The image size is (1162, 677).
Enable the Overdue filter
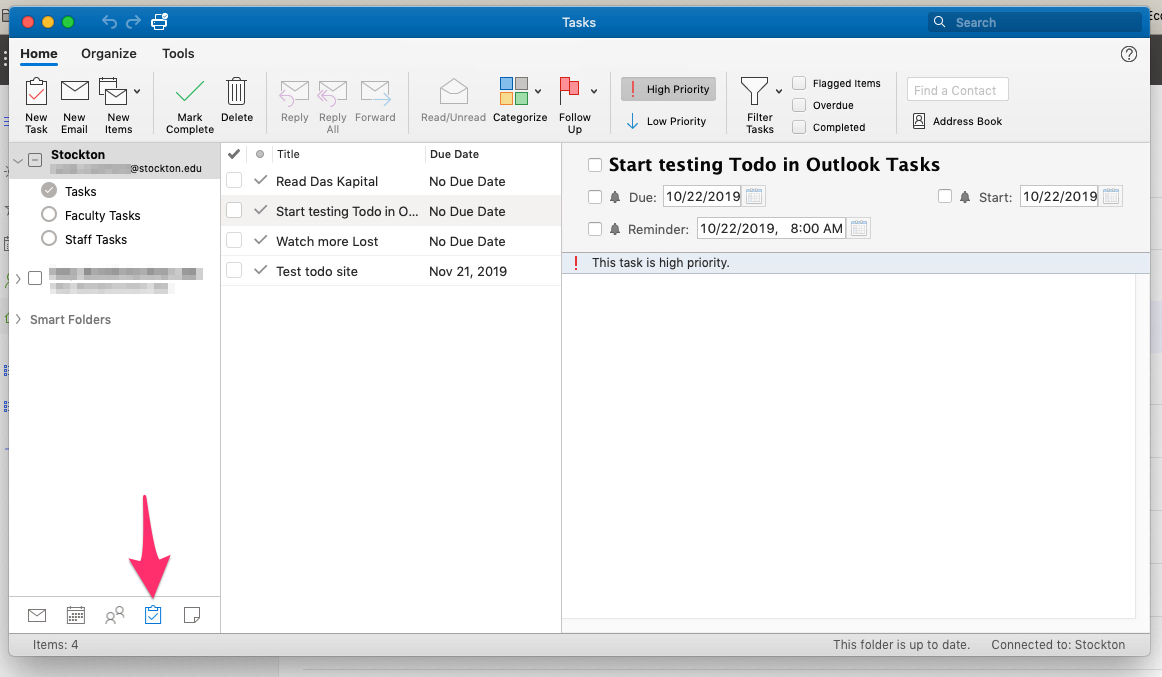[x=799, y=105]
